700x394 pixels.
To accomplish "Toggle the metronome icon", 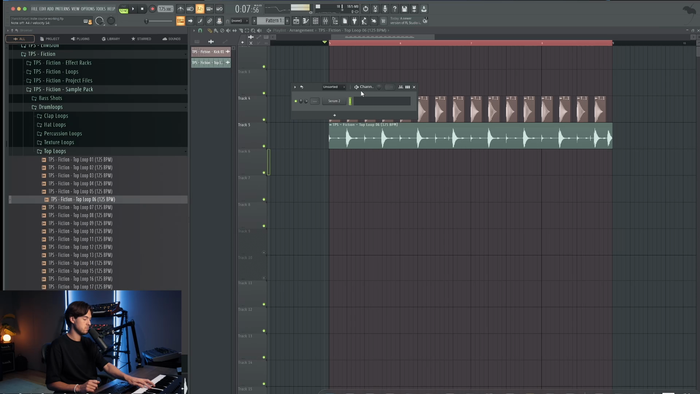I will (x=180, y=9).
